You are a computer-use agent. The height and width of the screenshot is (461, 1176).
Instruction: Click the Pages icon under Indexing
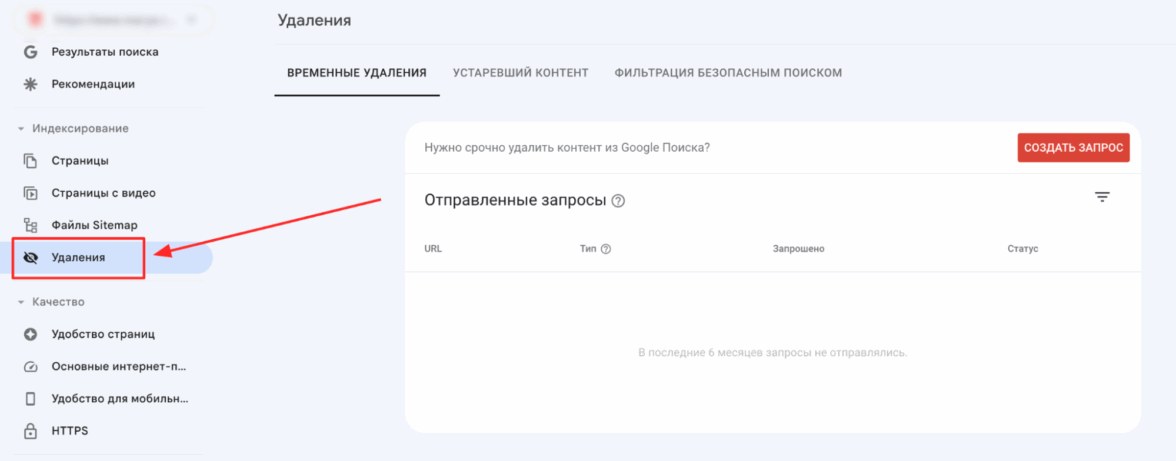coord(30,161)
